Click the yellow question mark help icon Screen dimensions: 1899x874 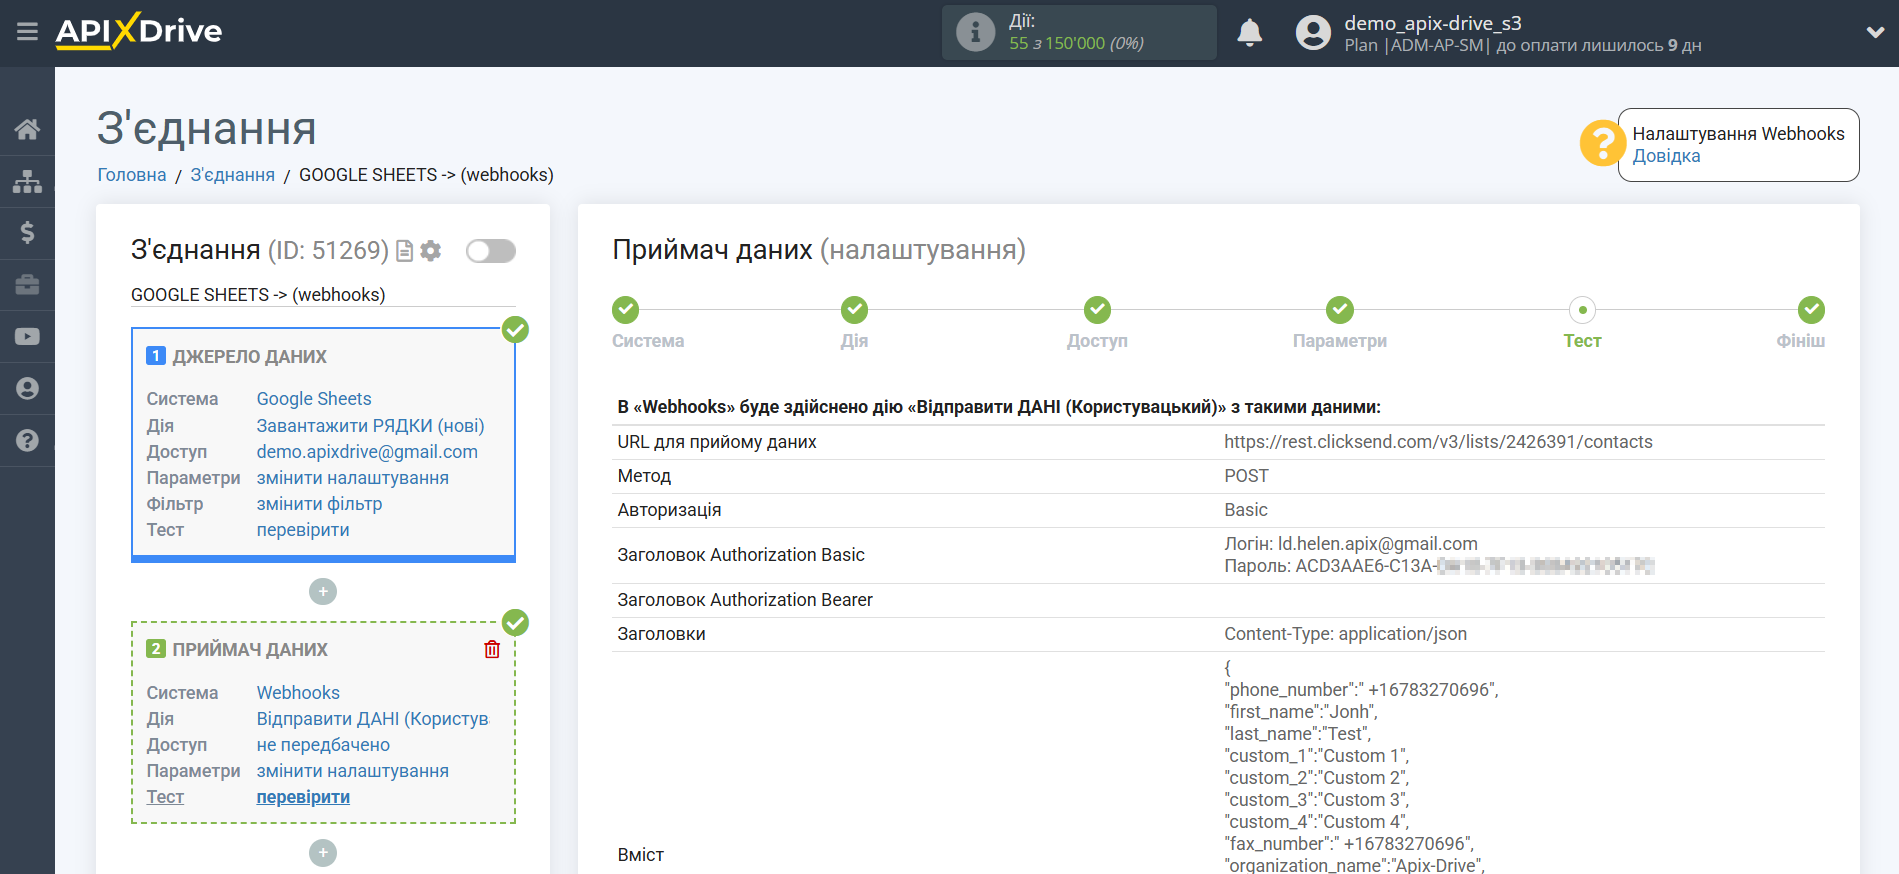pyautogui.click(x=1602, y=143)
